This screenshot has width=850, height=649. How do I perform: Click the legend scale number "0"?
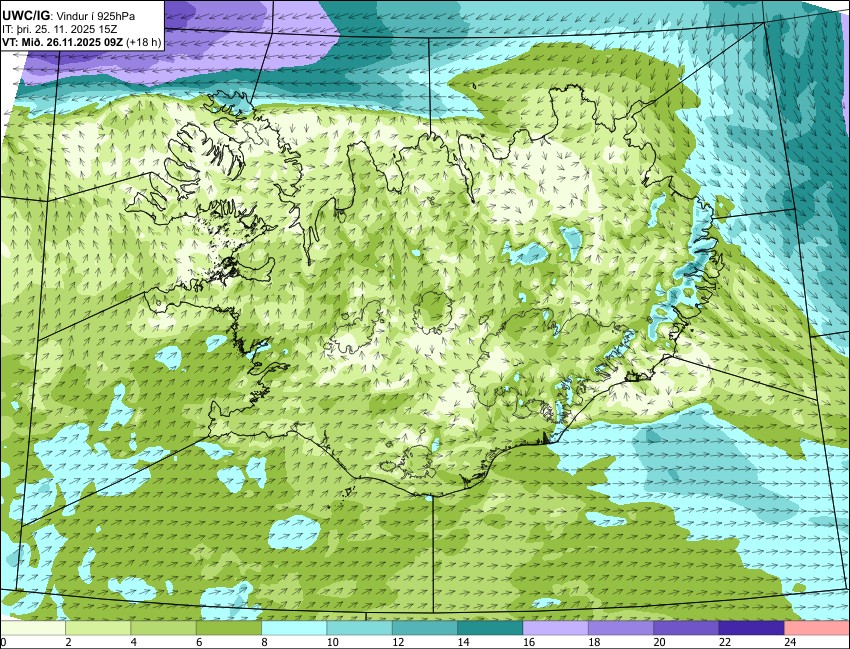click(x=3, y=642)
